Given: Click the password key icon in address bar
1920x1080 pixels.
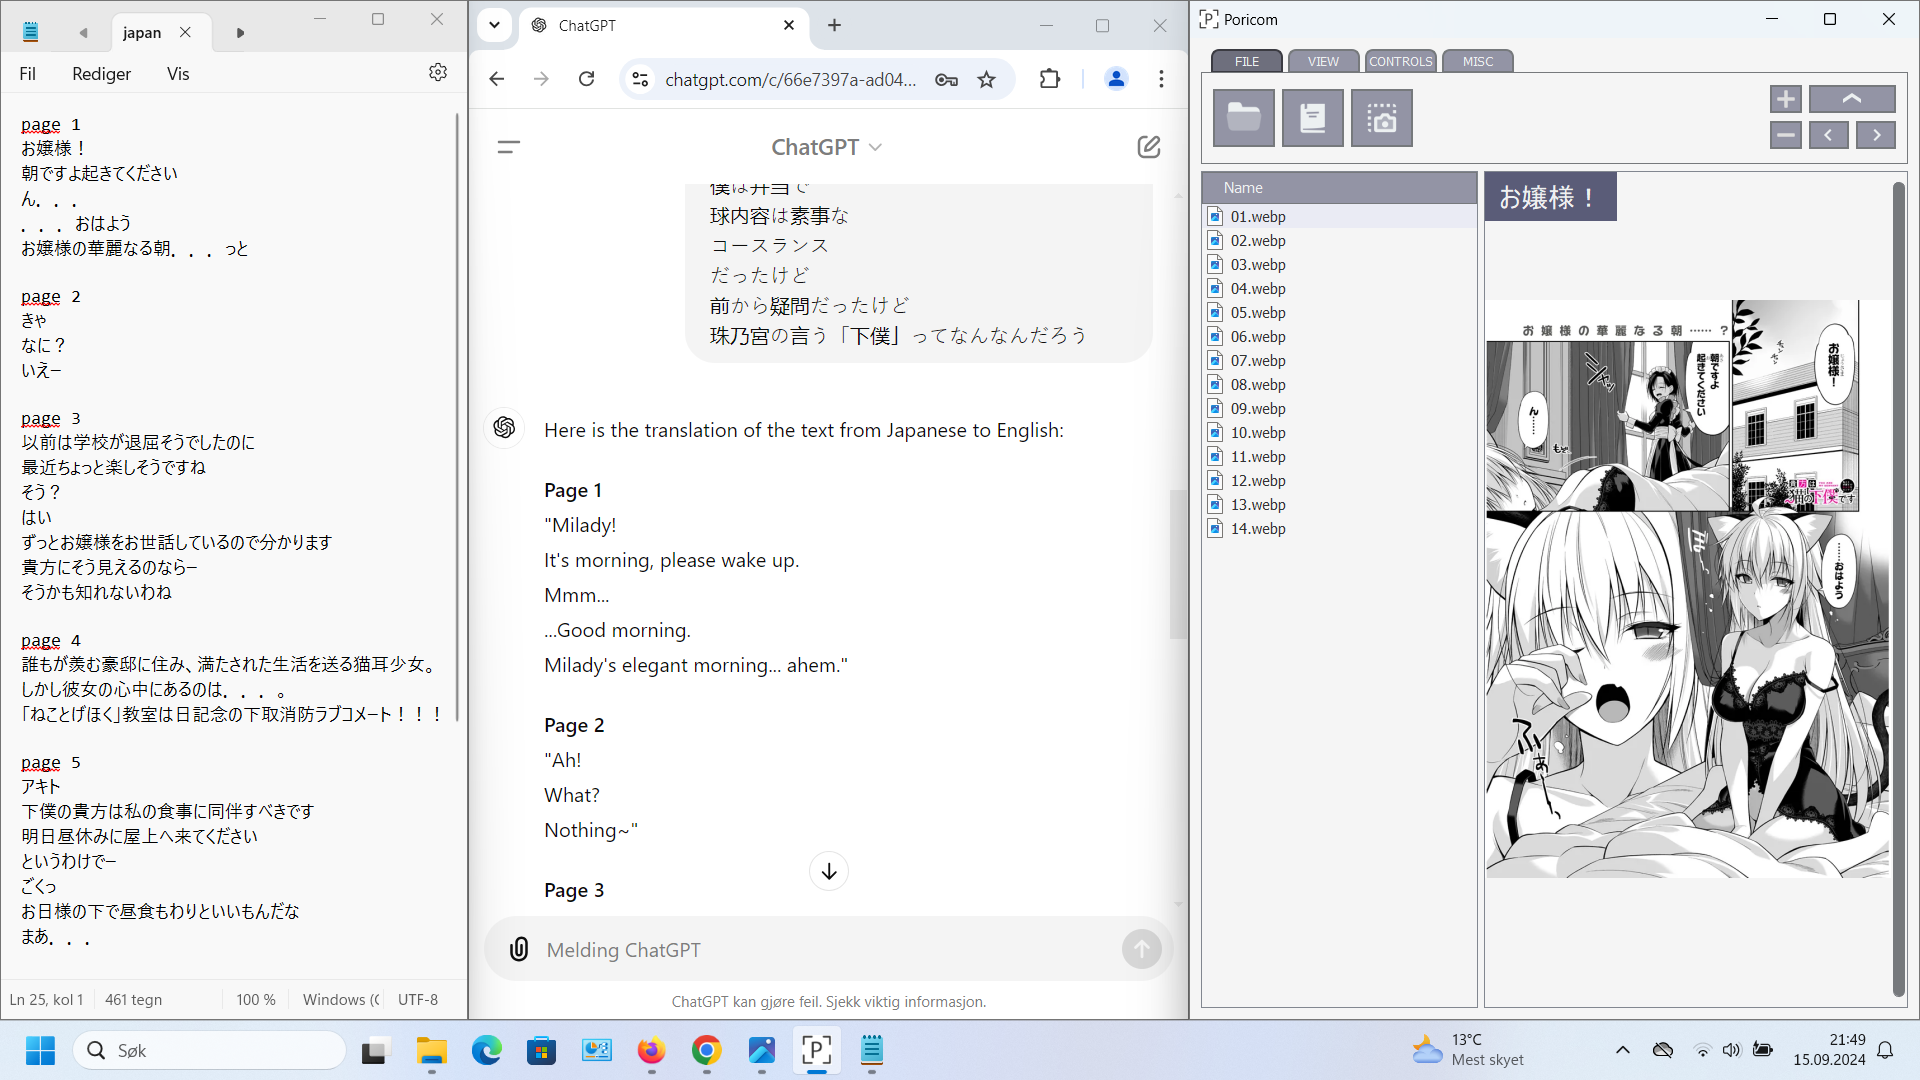Looking at the screenshot, I should [x=946, y=79].
